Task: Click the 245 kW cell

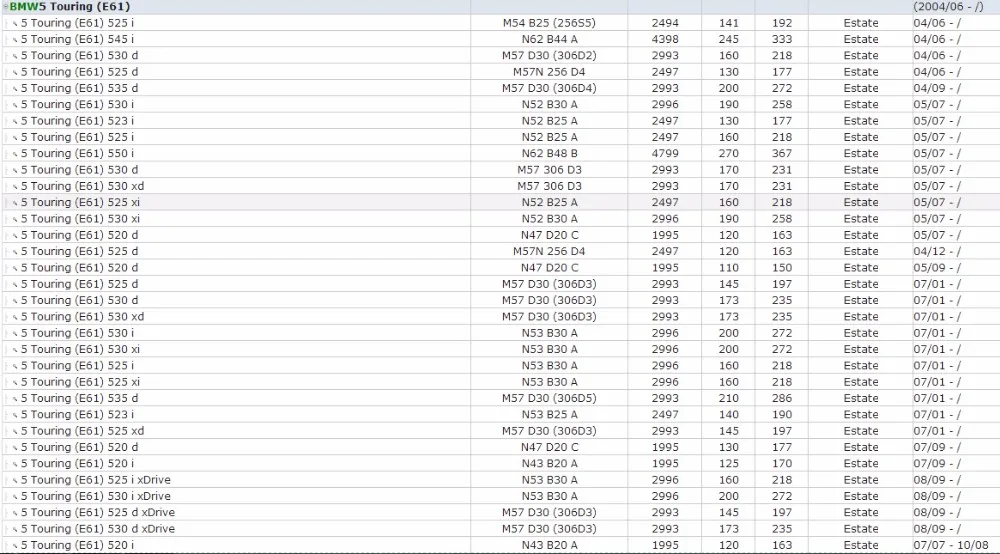Action: (x=728, y=39)
